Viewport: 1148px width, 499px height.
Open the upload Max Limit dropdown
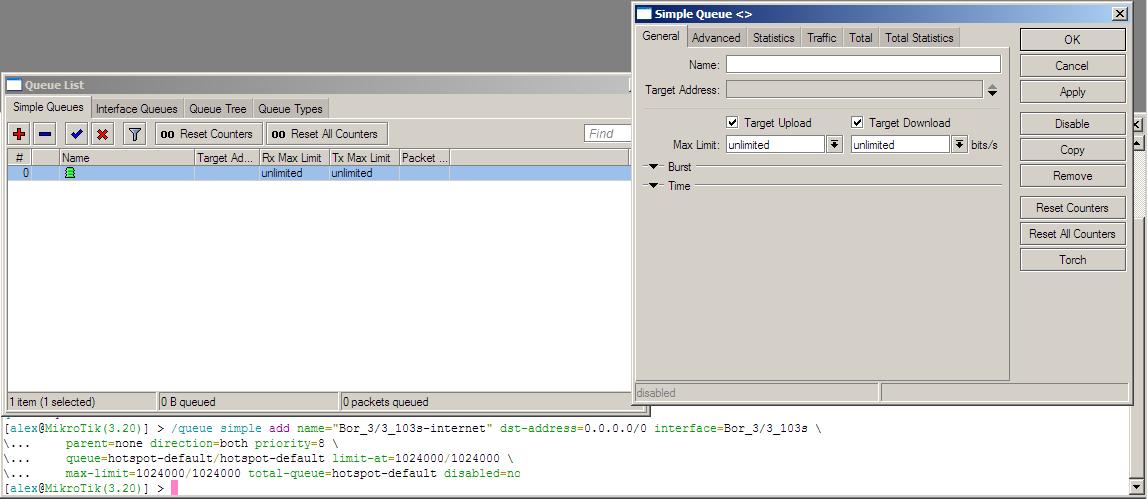834,145
